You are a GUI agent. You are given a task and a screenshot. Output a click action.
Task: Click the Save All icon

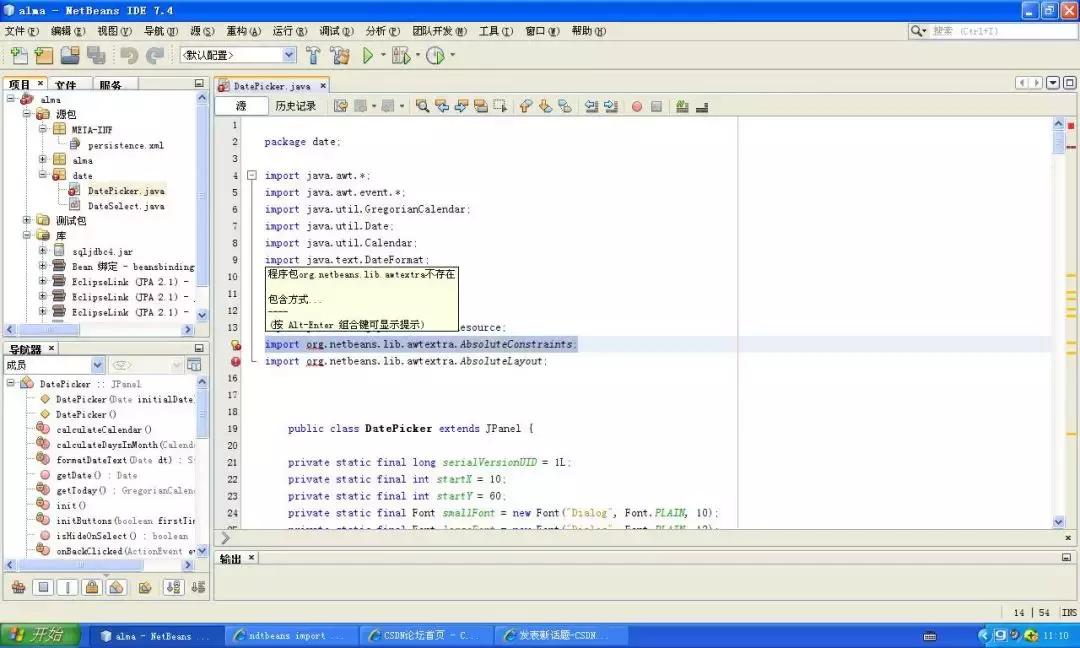click(x=96, y=55)
